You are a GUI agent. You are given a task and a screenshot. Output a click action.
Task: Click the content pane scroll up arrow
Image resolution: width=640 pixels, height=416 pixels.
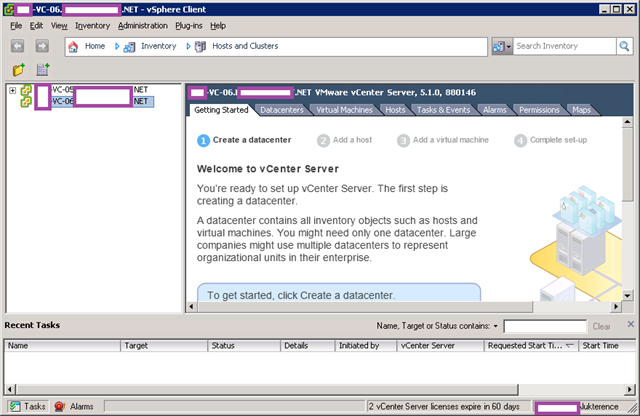click(x=627, y=122)
